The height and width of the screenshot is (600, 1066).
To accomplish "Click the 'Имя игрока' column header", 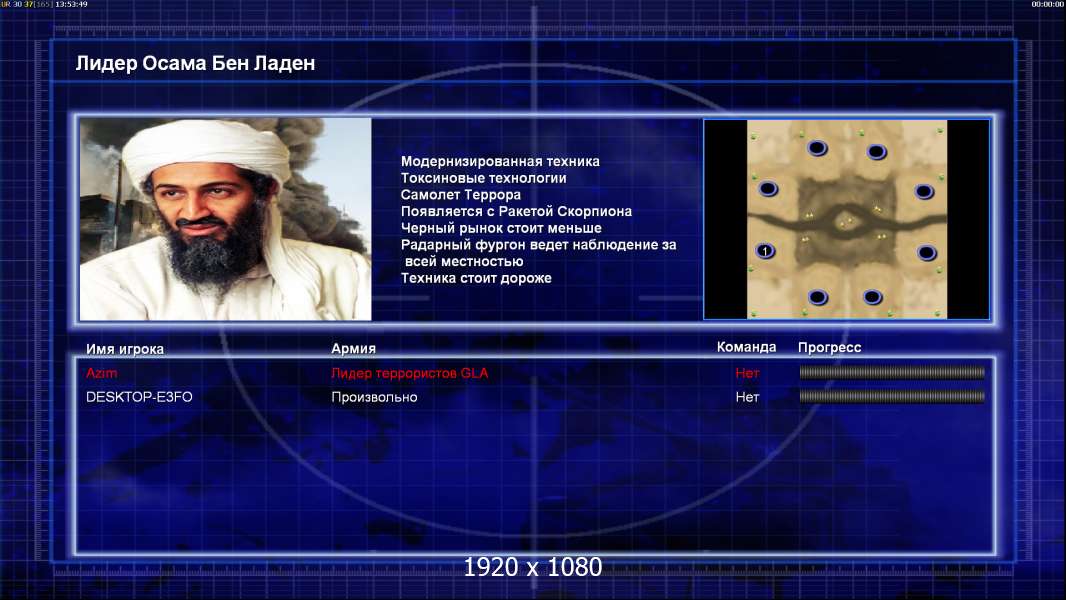I will click(x=125, y=349).
